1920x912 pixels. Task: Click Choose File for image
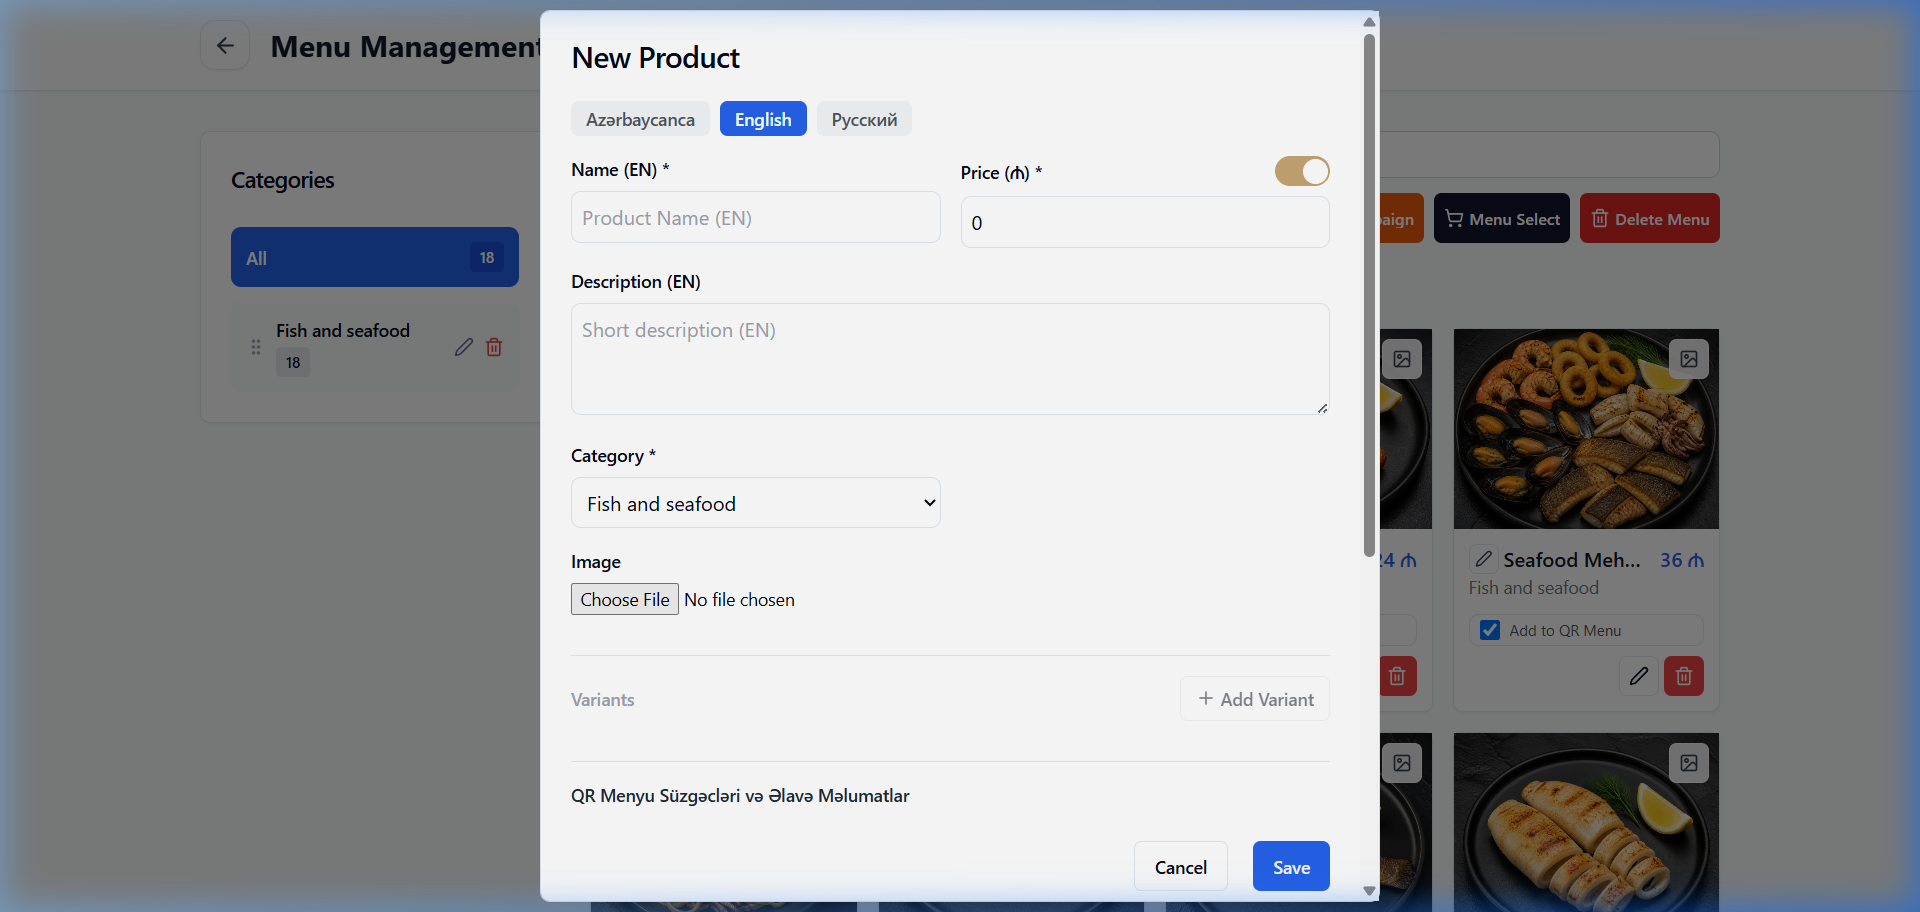point(625,599)
